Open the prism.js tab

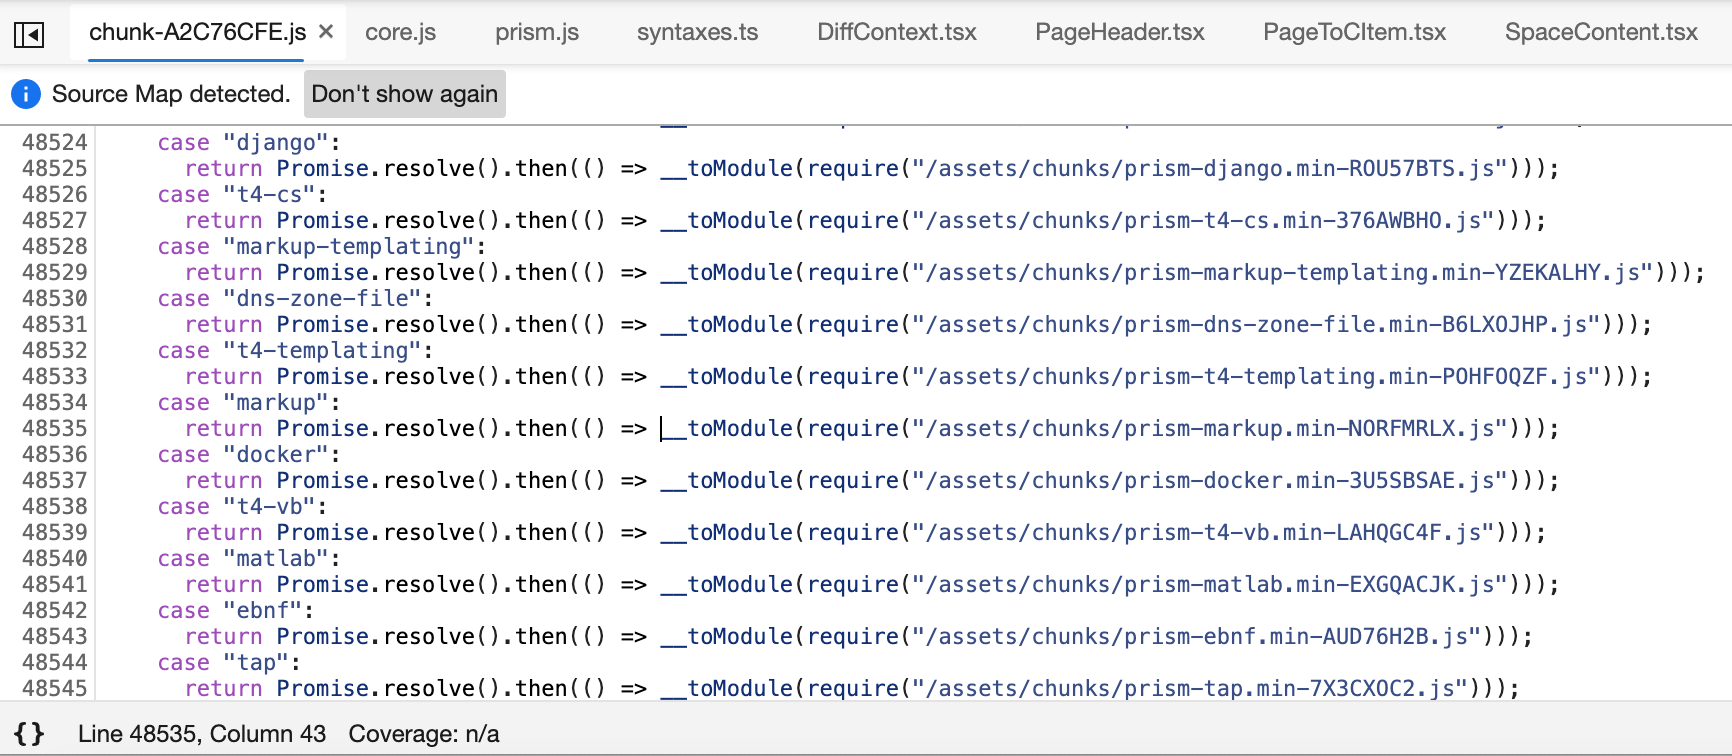click(x=537, y=32)
